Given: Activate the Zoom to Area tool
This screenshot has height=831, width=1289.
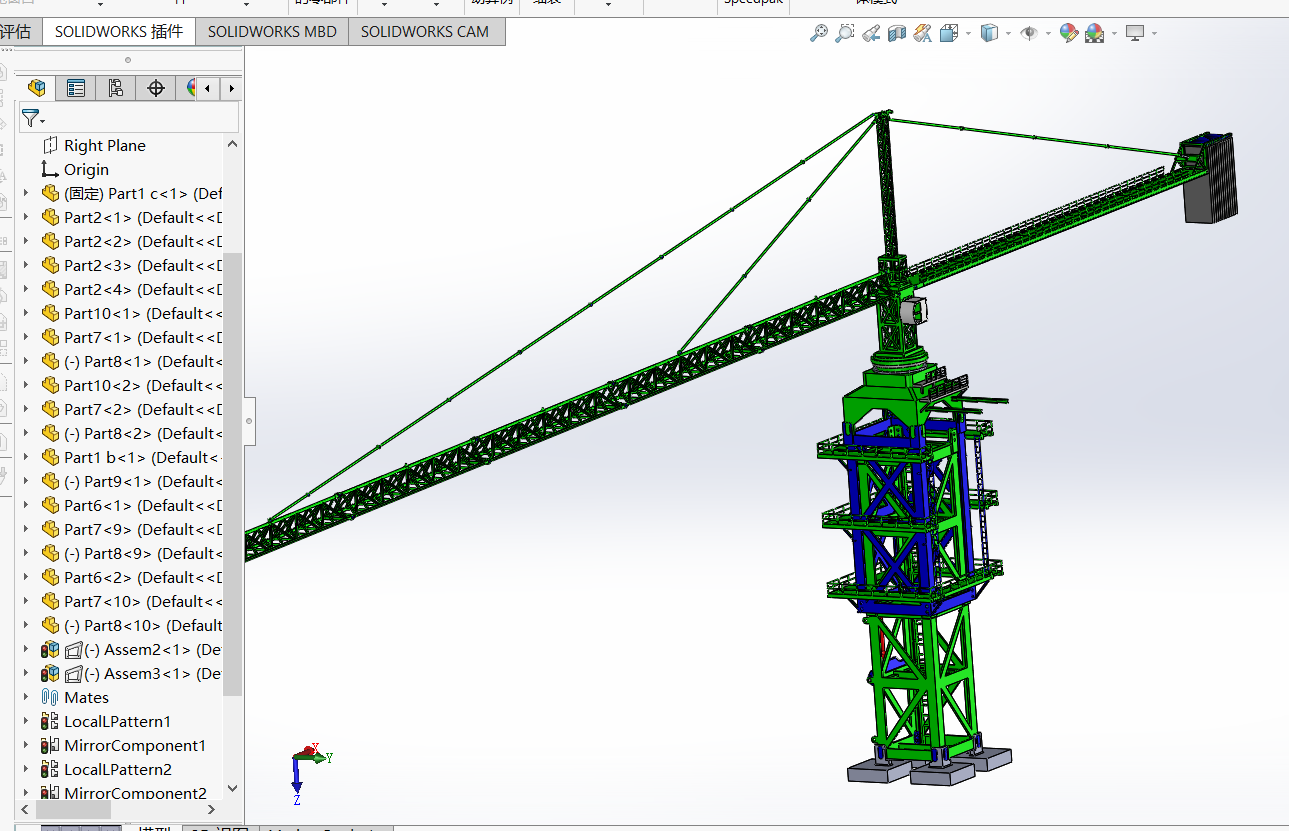Looking at the screenshot, I should tap(845, 33).
